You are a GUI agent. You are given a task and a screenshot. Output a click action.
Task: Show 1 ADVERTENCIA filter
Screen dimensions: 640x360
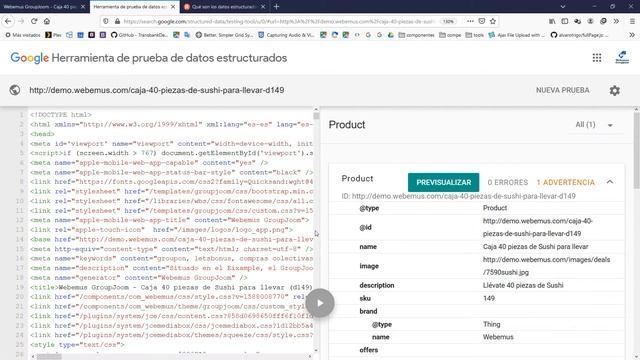coord(565,182)
